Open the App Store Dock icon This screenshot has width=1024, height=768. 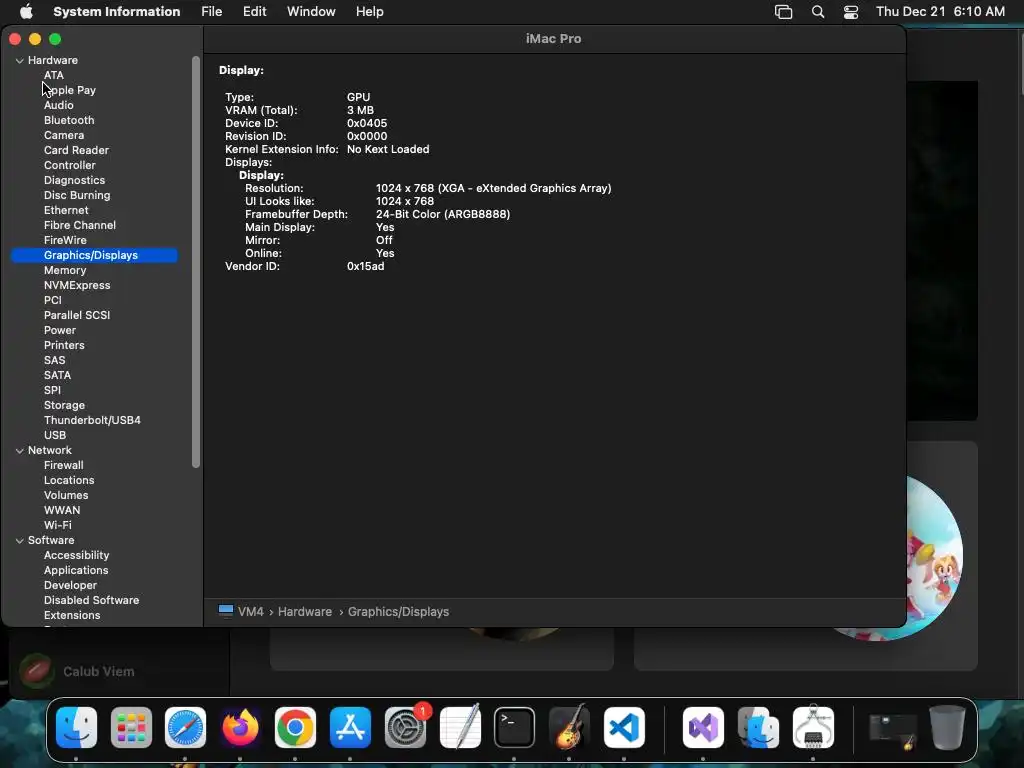350,728
